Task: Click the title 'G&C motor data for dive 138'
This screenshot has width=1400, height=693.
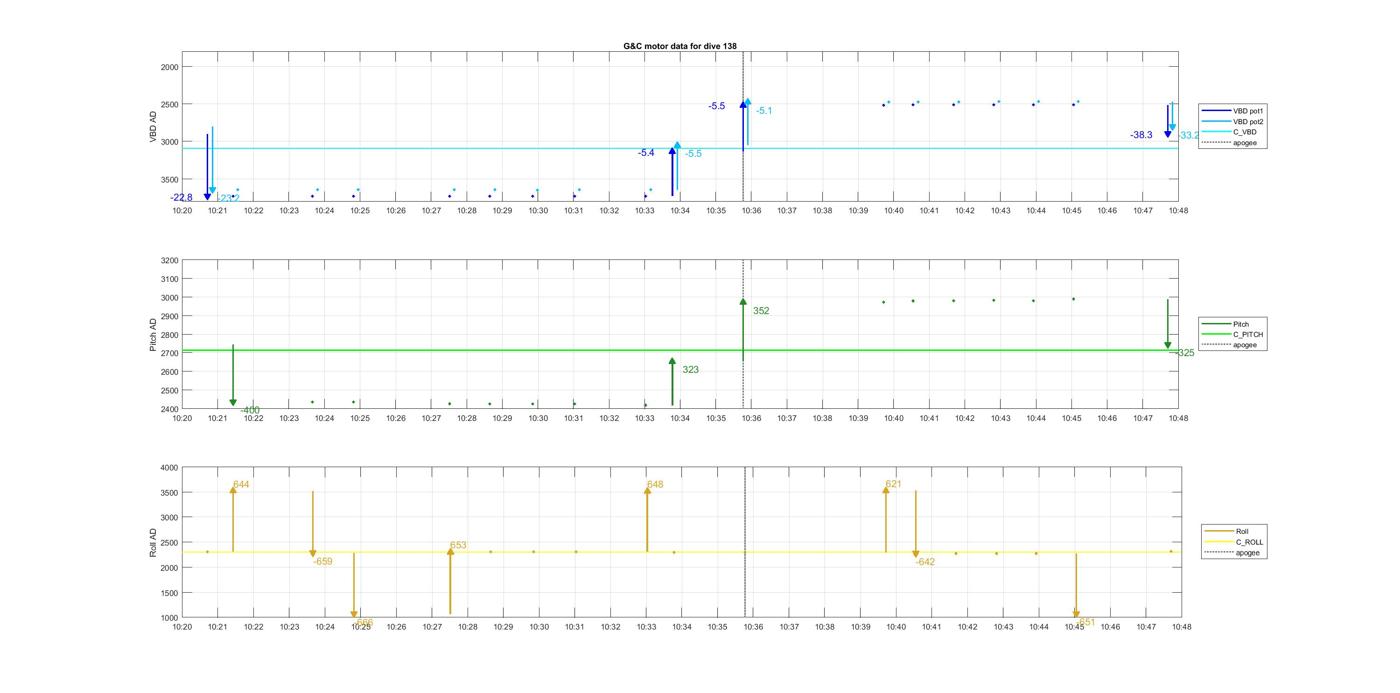Action: [680, 46]
